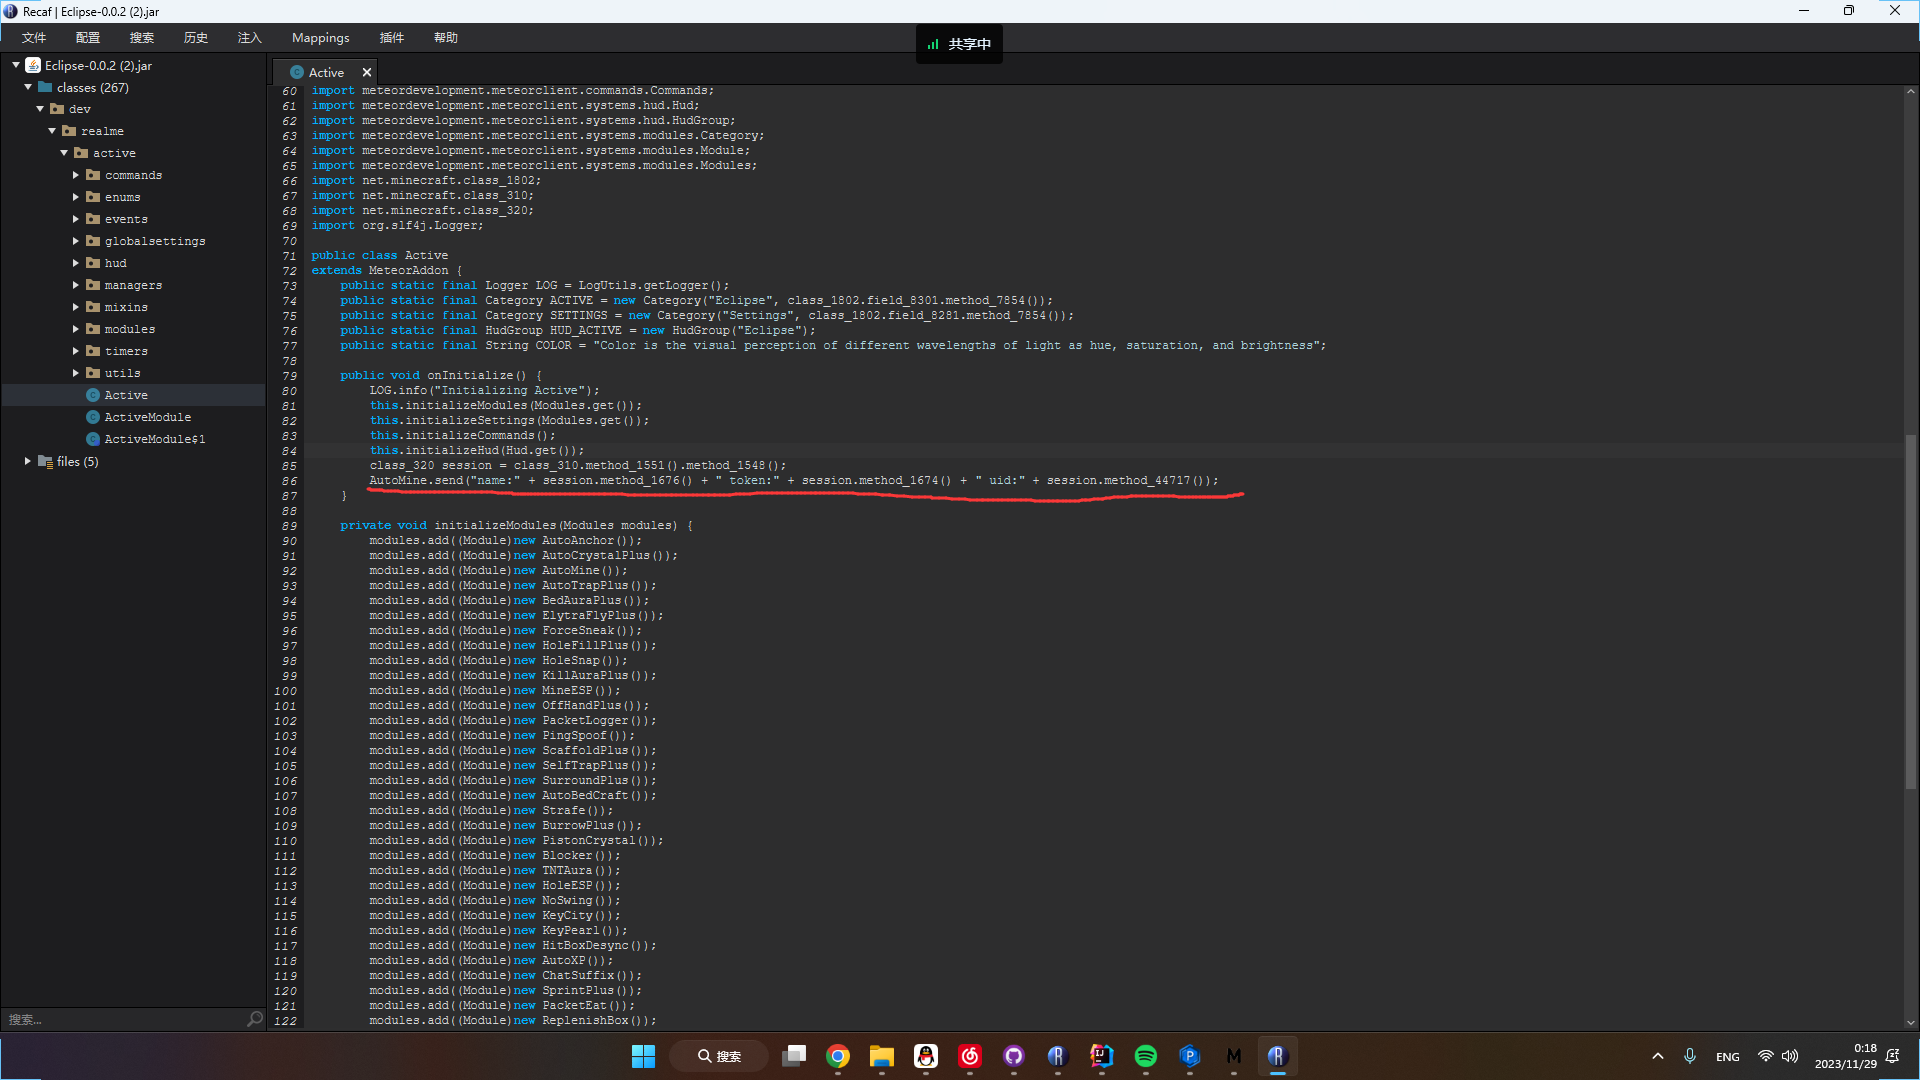Collapse the dev package
Viewport: 1920px width, 1080px height.
click(40, 109)
